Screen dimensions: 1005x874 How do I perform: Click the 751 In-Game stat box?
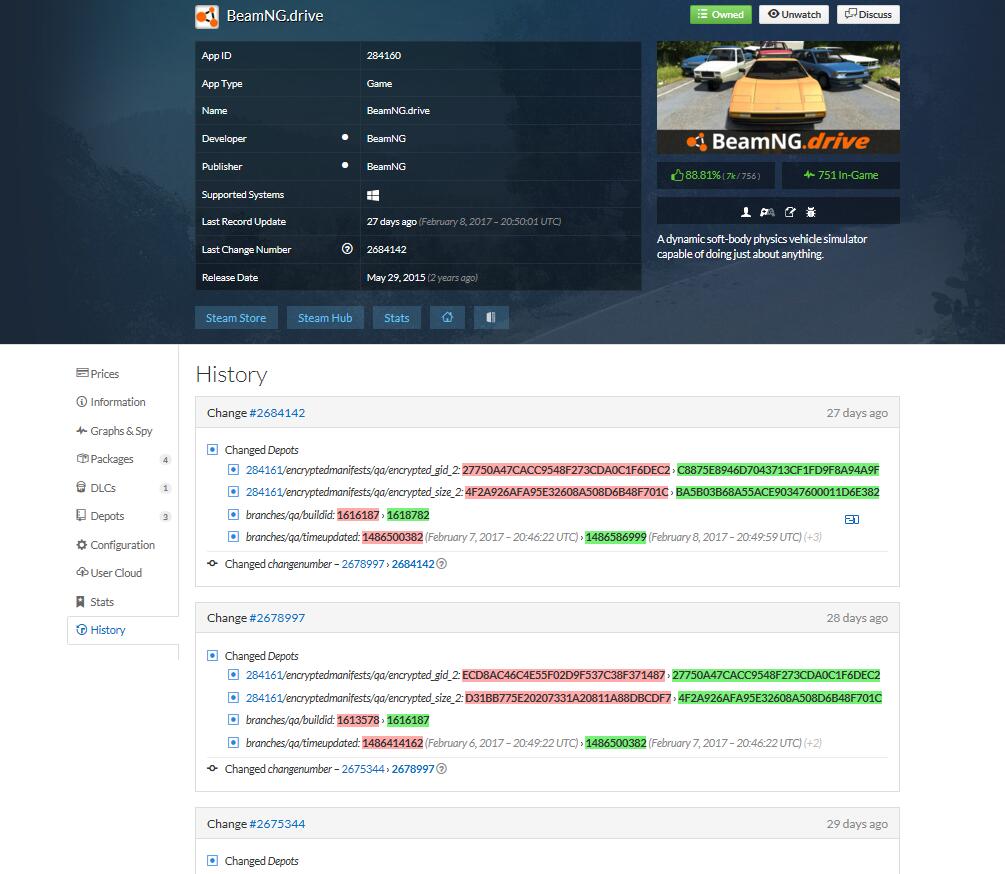point(840,175)
